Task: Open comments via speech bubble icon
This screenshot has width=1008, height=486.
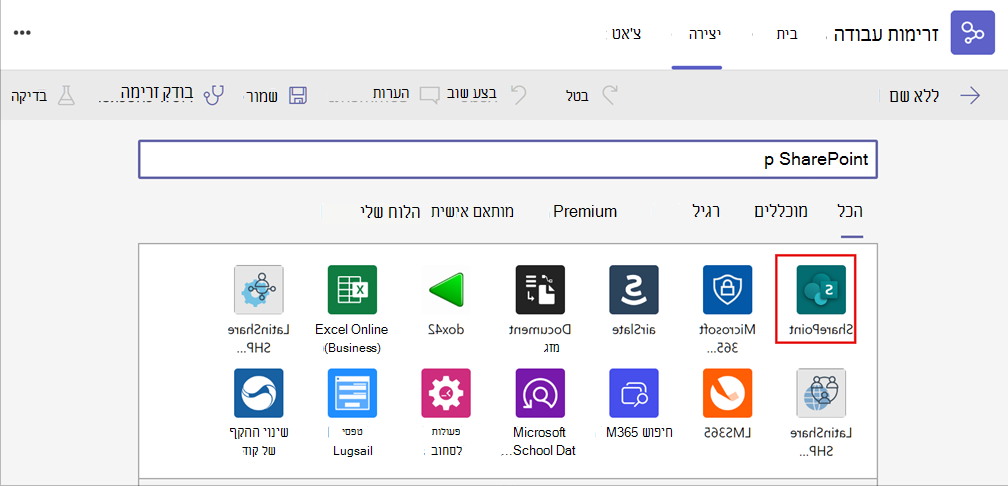Action: tap(429, 96)
